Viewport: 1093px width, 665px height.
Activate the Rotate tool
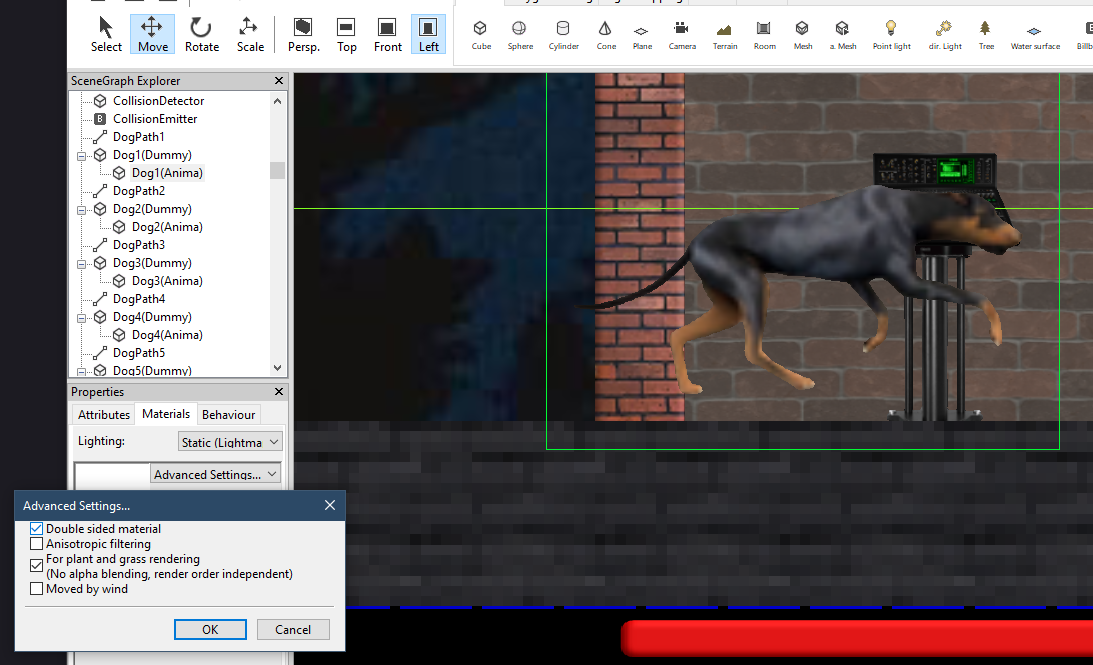pyautogui.click(x=201, y=34)
